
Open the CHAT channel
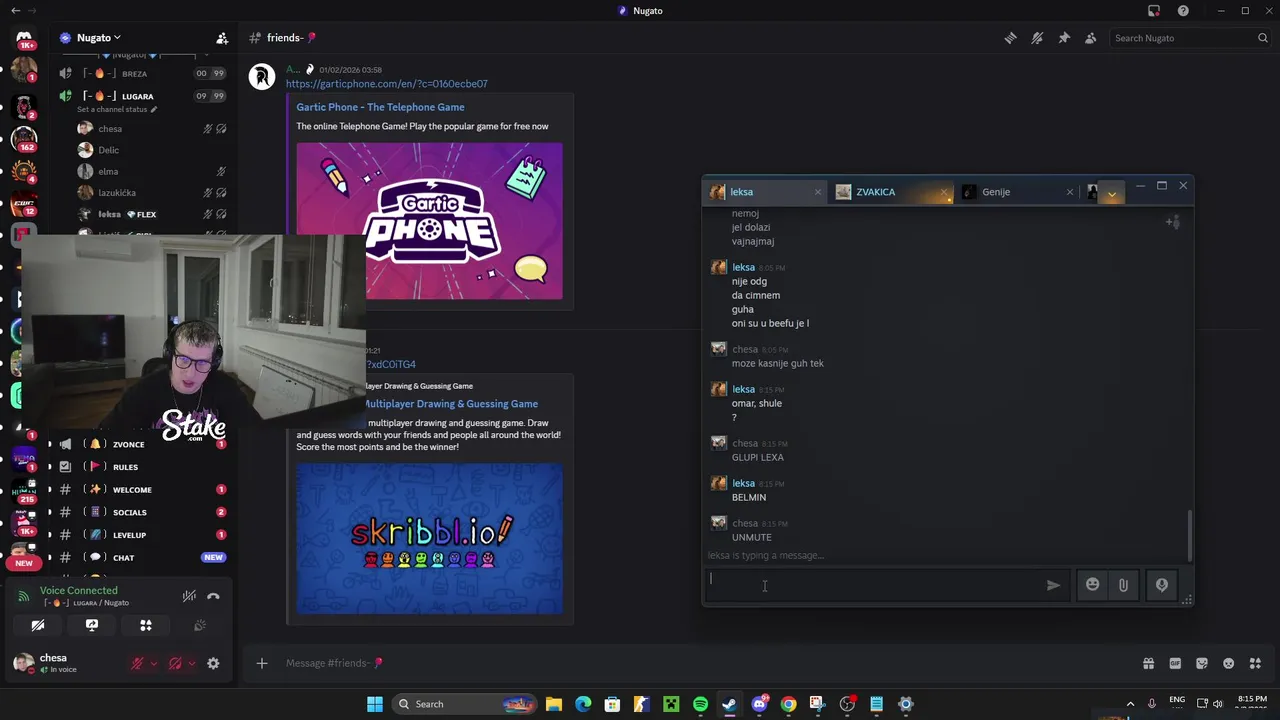coord(124,558)
